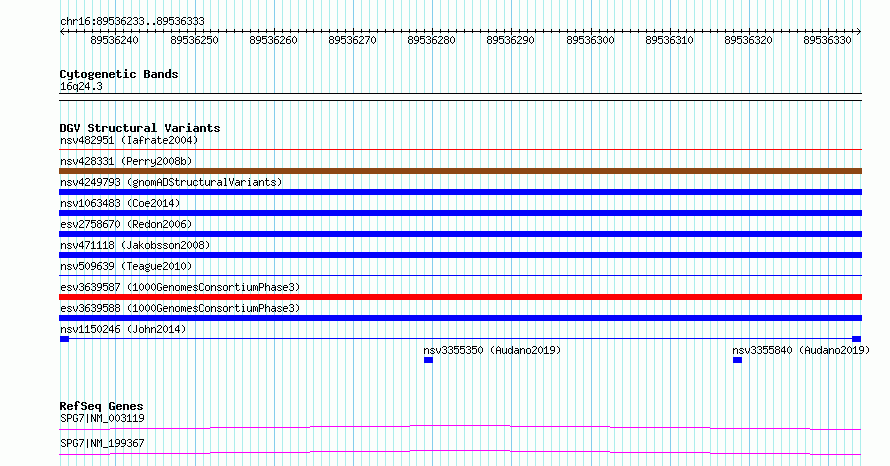Click the small blue nsv3355350 marker
This screenshot has height=466, width=890.
click(428, 360)
